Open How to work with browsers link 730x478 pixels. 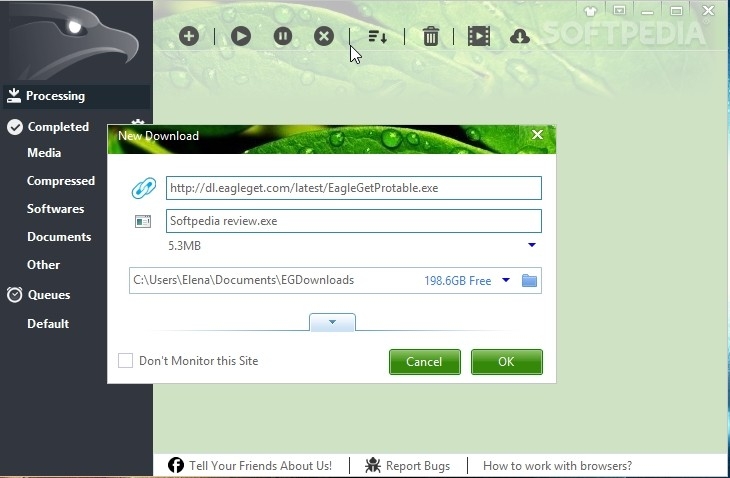(x=557, y=466)
